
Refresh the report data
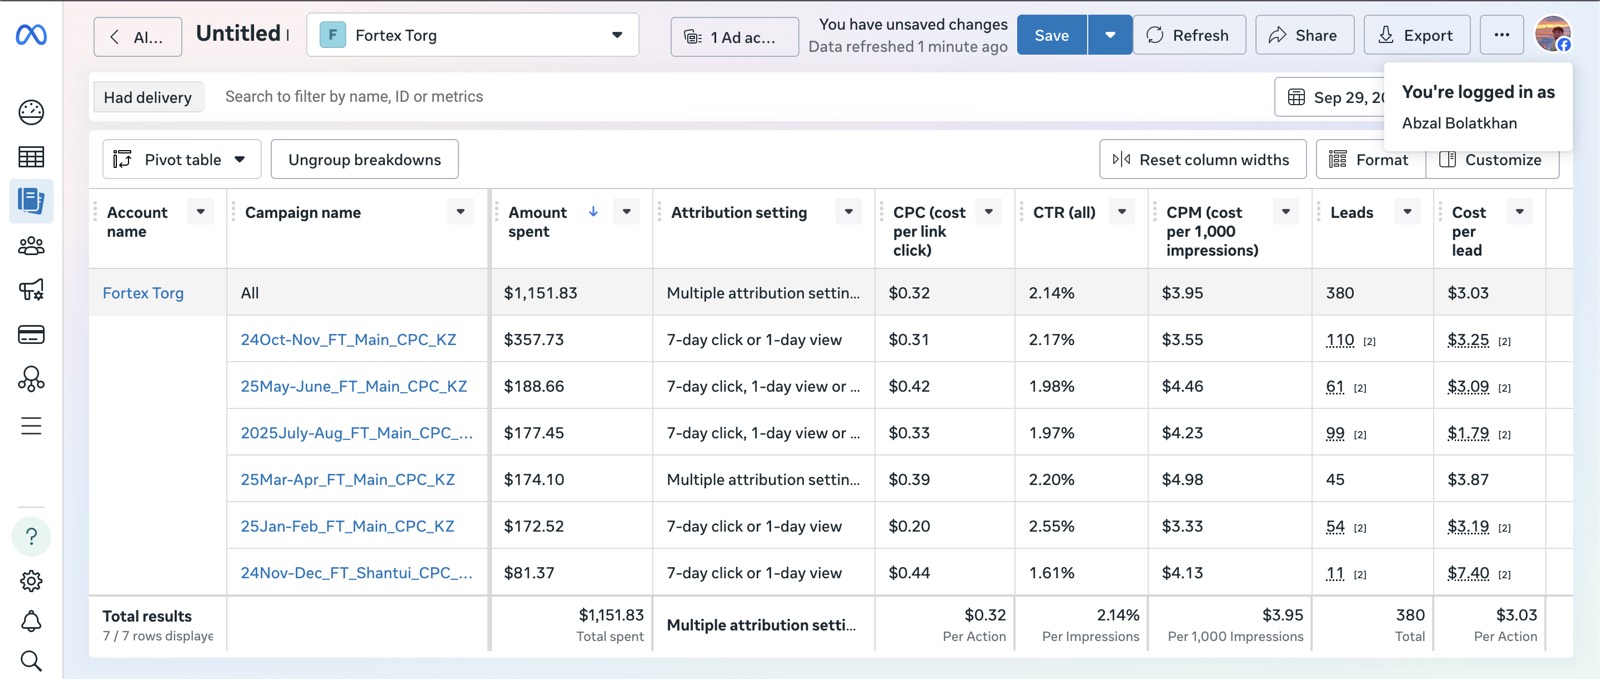point(1189,35)
